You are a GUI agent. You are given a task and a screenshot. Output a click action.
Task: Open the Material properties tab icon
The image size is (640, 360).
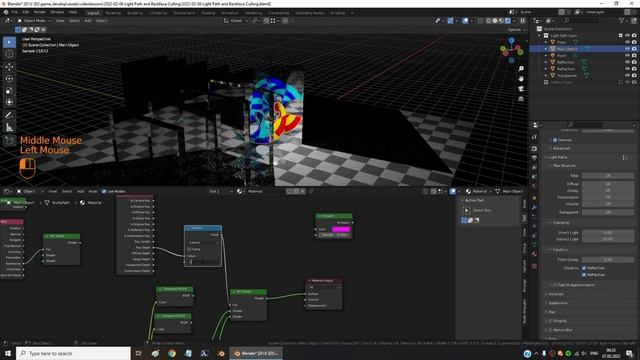(534, 254)
